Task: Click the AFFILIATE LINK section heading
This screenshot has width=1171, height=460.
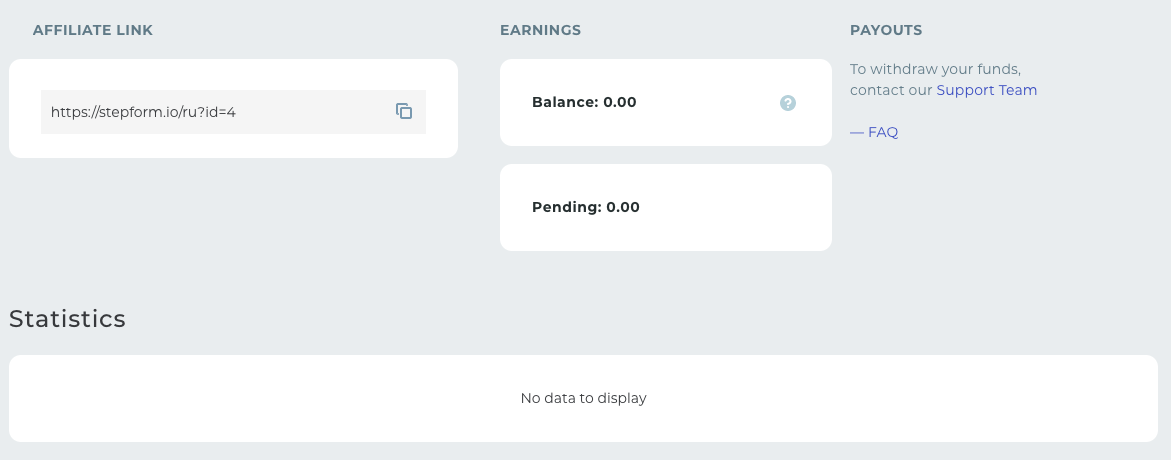Action: coord(93,31)
